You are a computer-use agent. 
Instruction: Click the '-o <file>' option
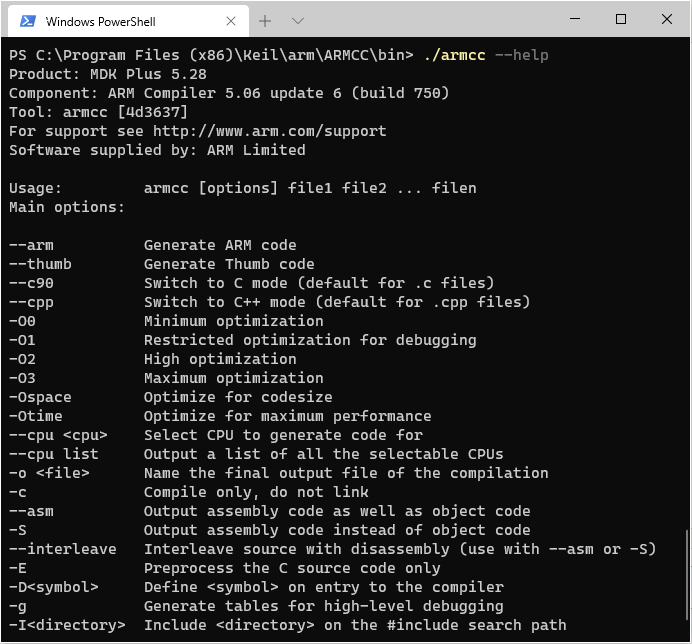(x=49, y=473)
